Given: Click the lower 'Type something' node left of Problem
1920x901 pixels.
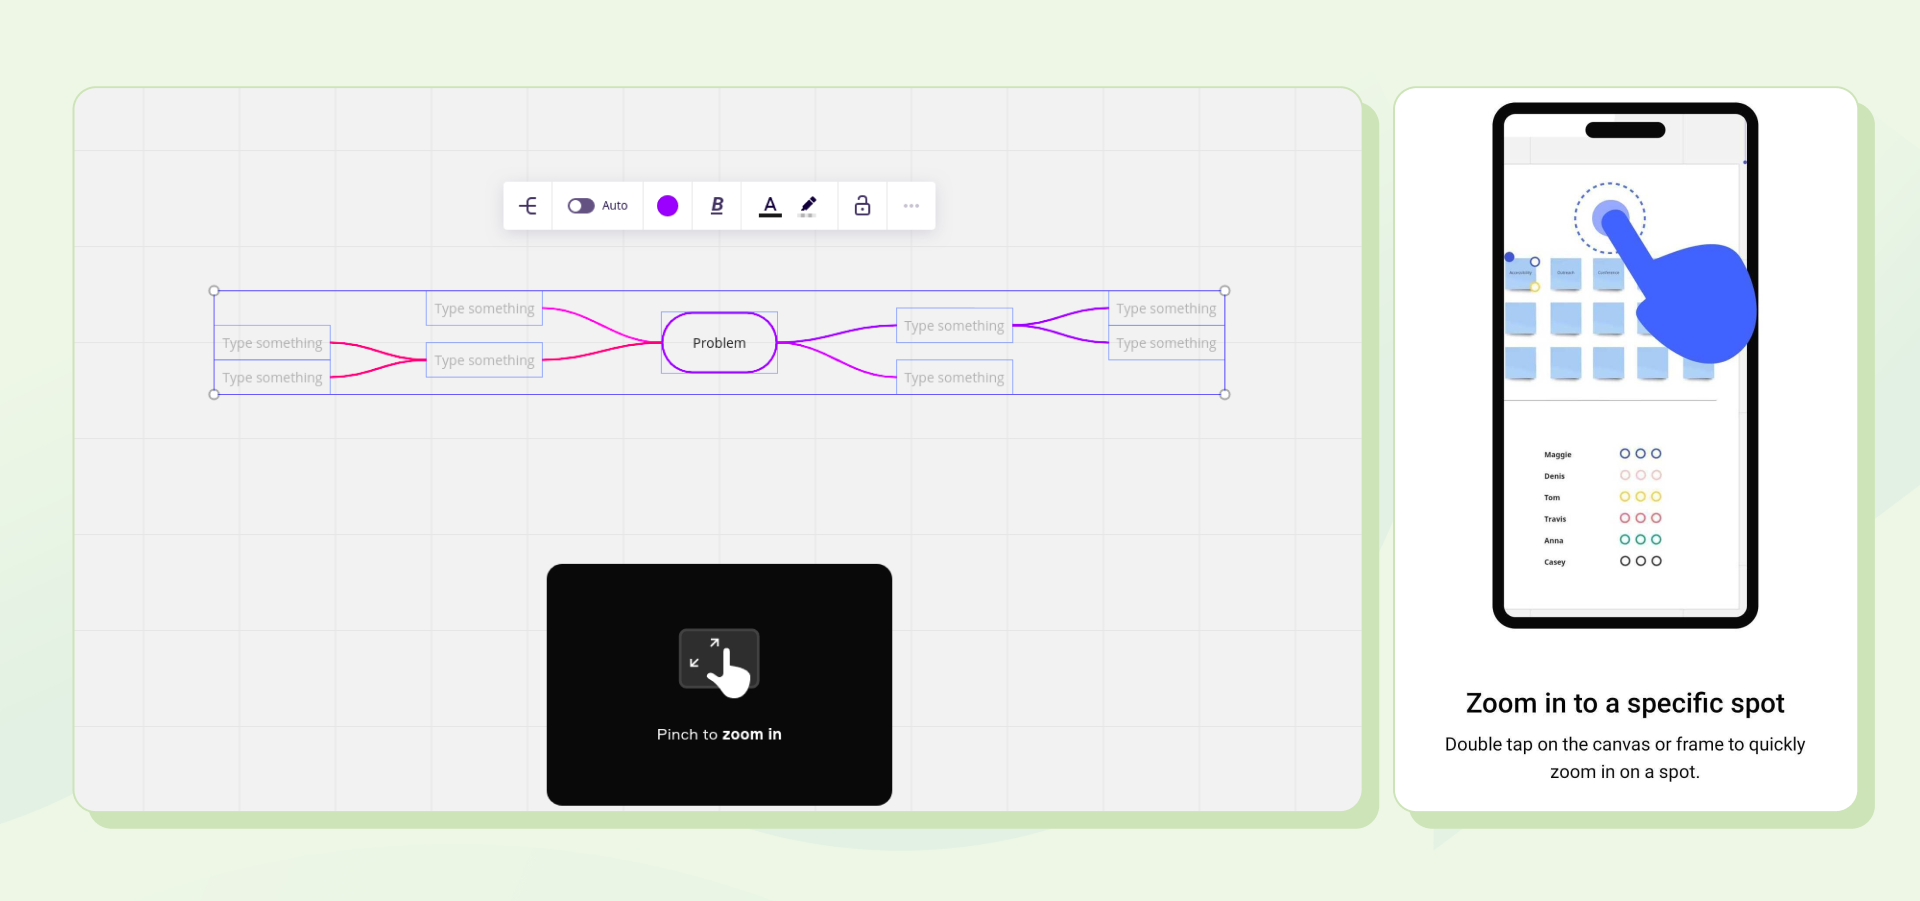Looking at the screenshot, I should 484,360.
